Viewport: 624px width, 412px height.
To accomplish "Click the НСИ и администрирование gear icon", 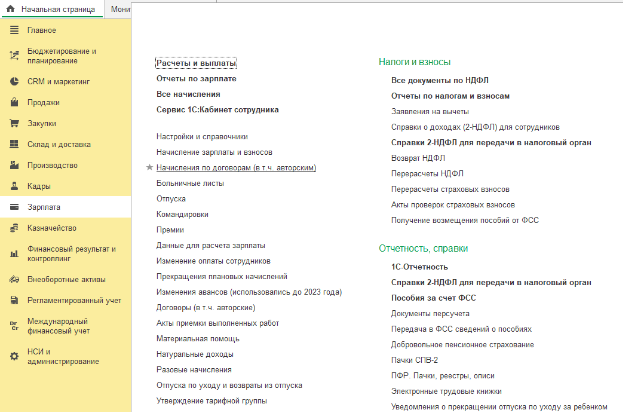I will tap(14, 356).
